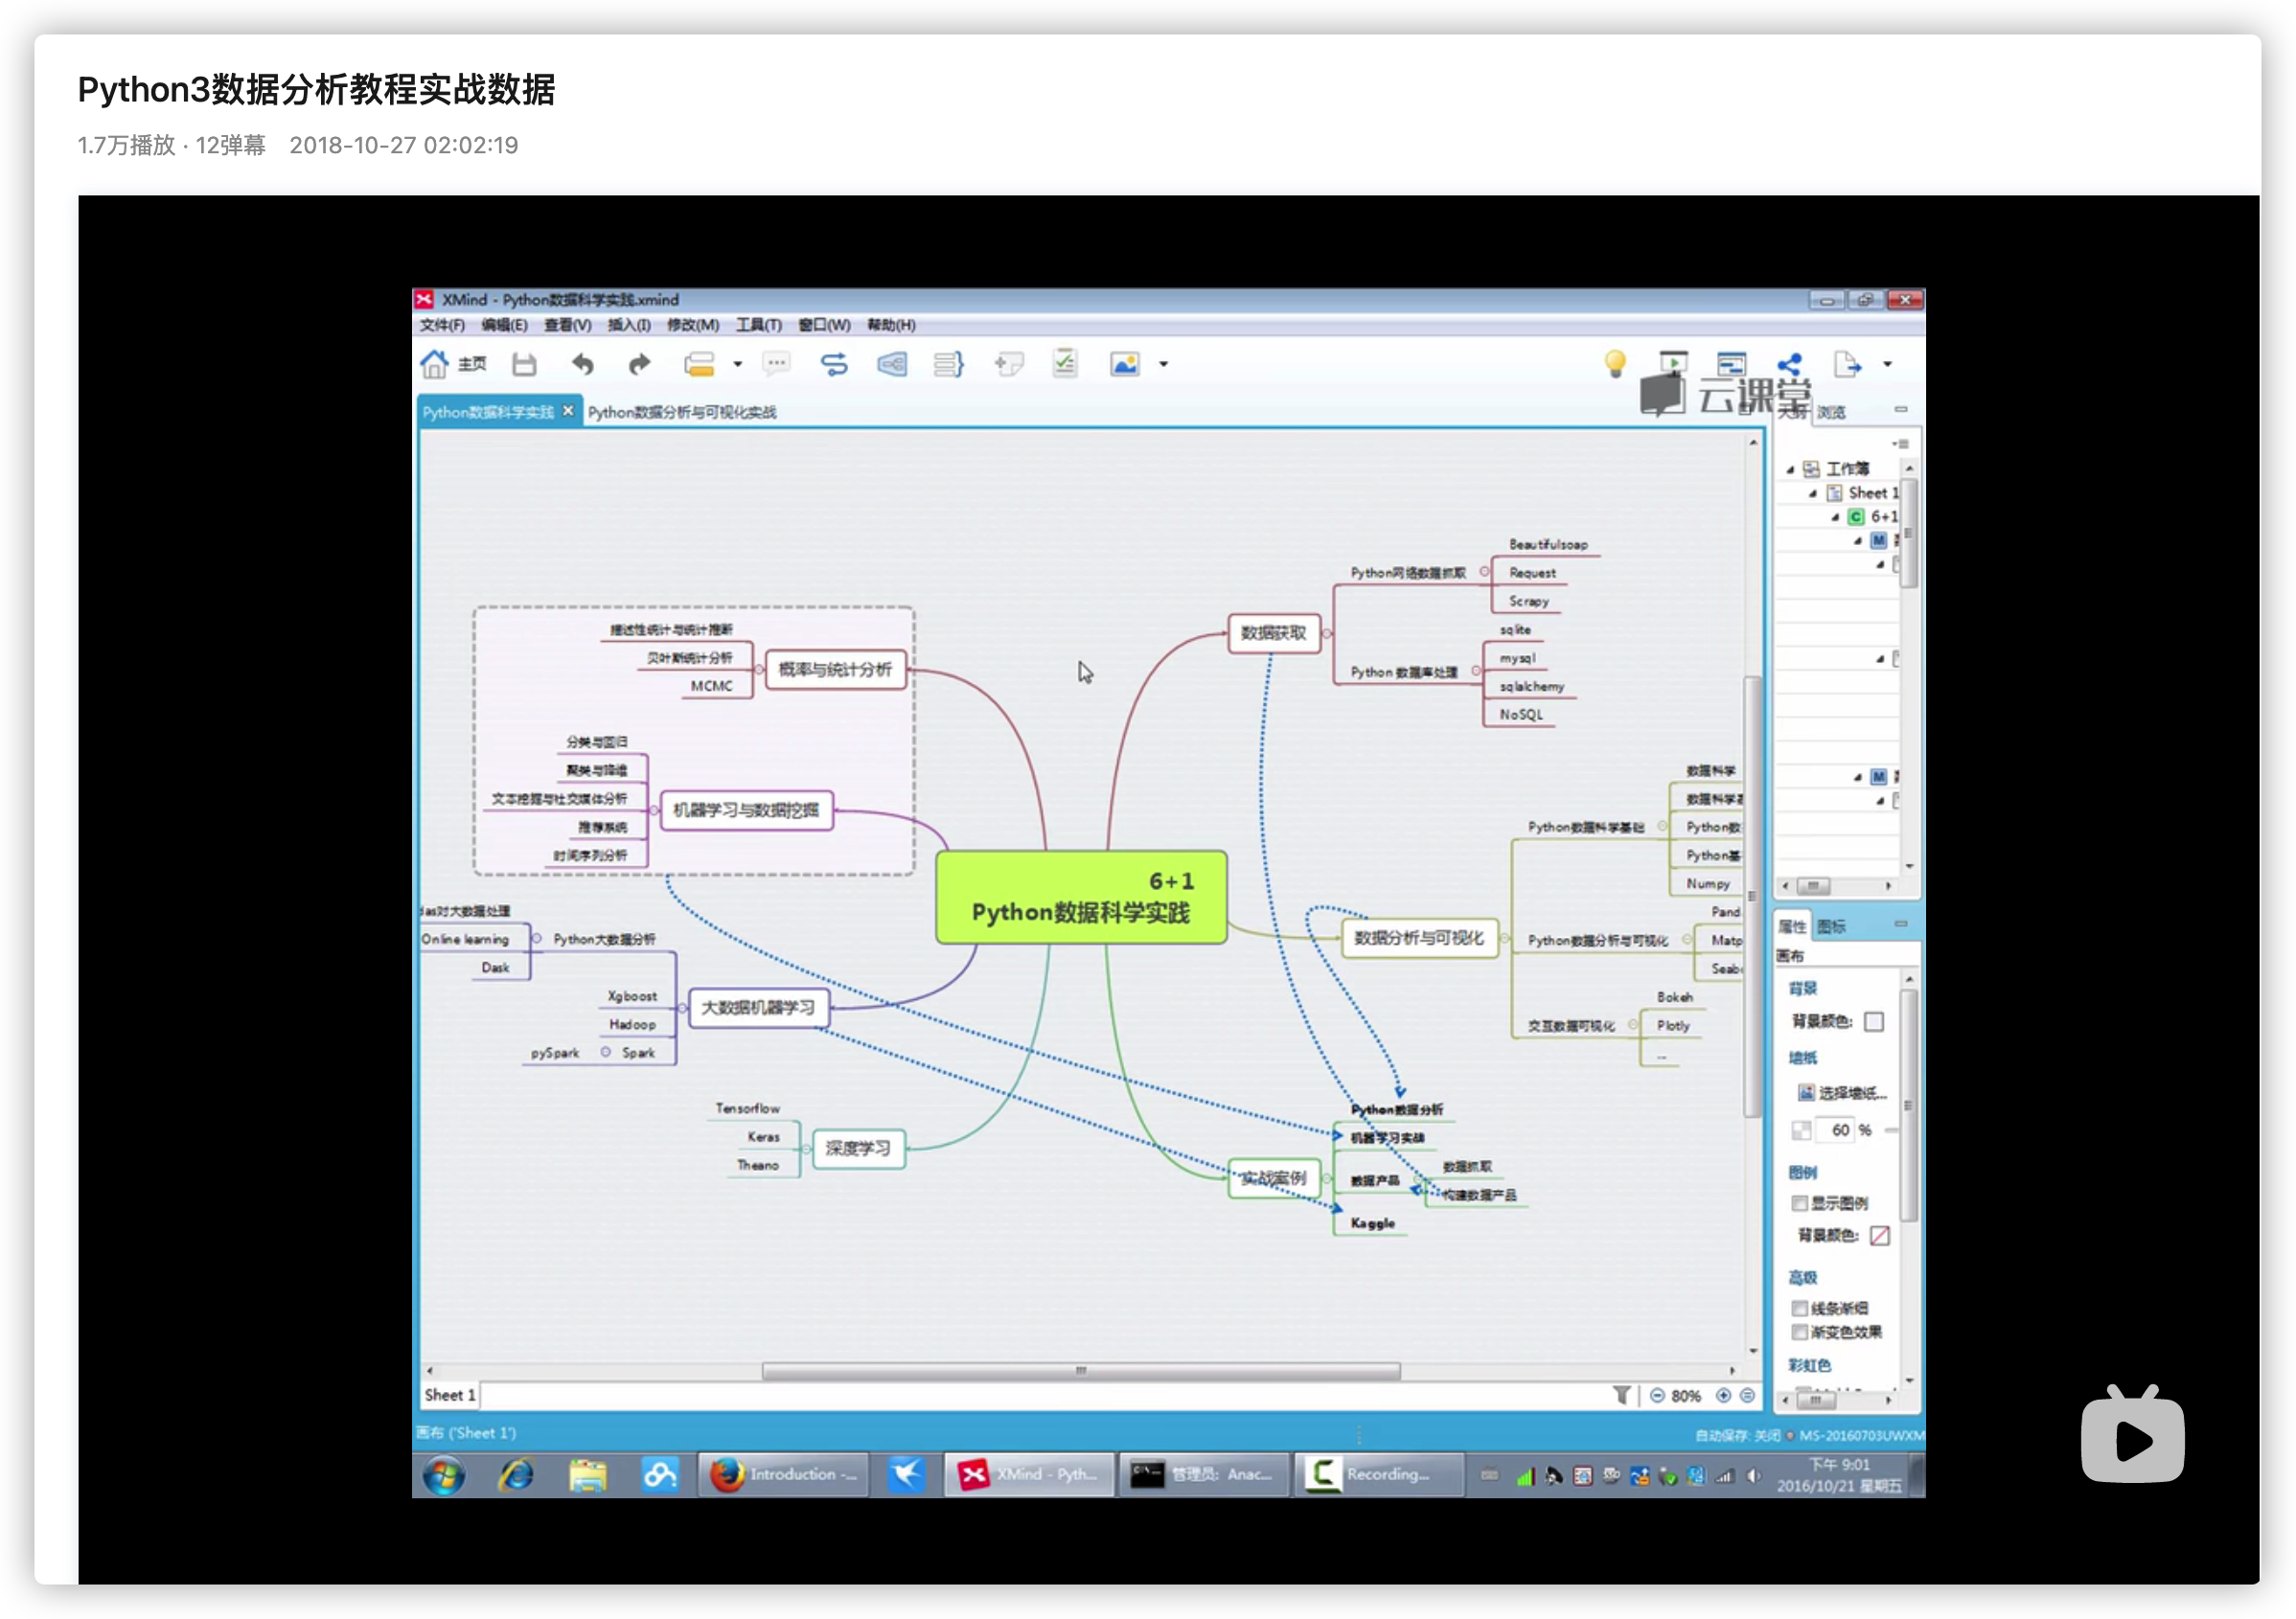Enable the 显示图例 checkbox

pos(1799,1203)
